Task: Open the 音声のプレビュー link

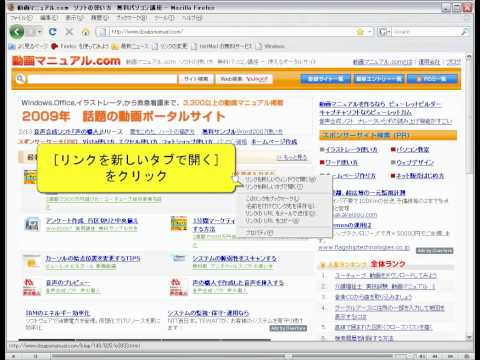Action: click(x=68, y=283)
